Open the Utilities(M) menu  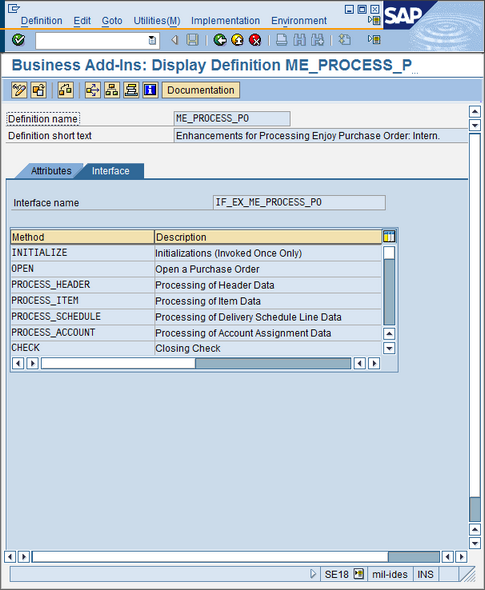tap(157, 21)
